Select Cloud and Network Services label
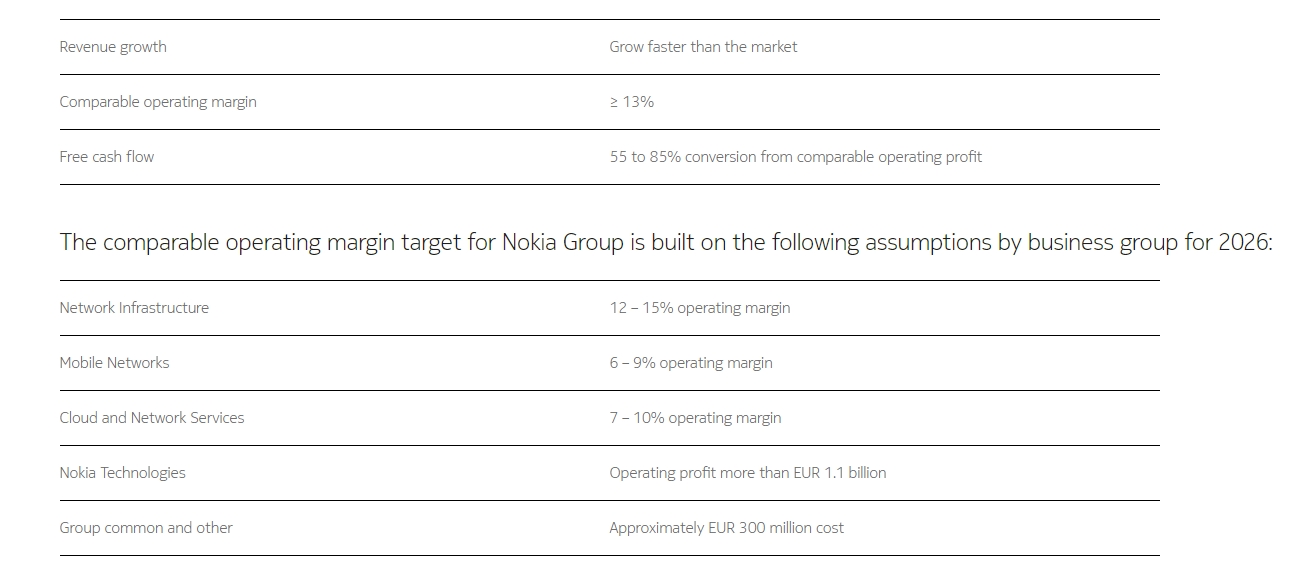The image size is (1298, 582). tap(152, 418)
